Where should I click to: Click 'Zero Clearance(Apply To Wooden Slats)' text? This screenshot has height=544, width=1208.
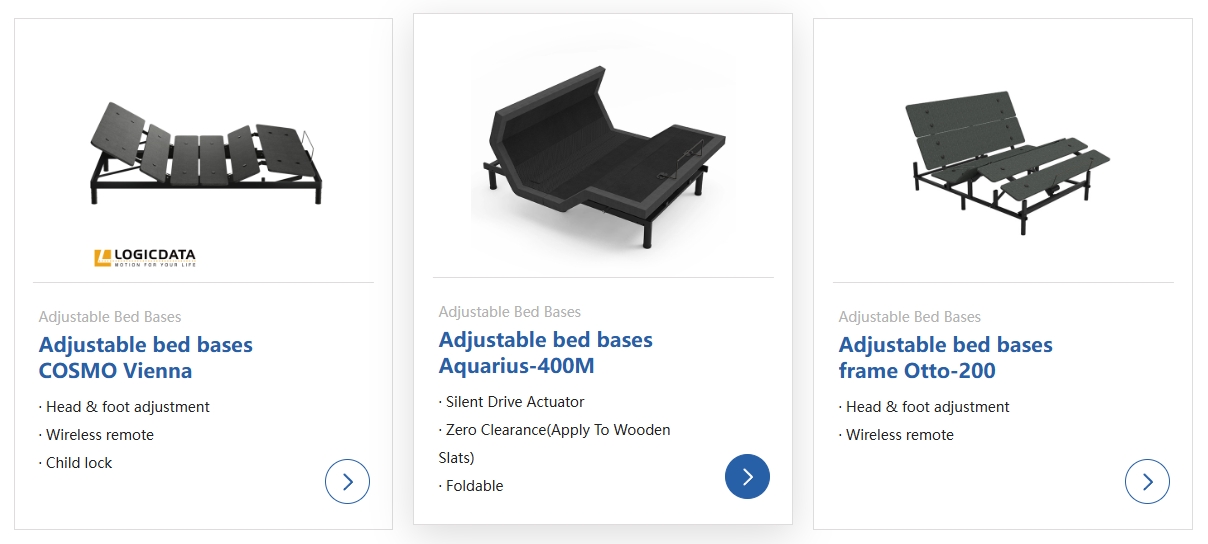click(x=555, y=444)
